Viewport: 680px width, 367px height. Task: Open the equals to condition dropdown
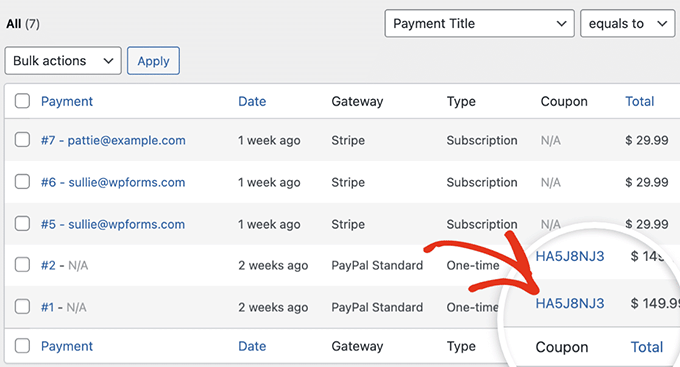coord(628,23)
